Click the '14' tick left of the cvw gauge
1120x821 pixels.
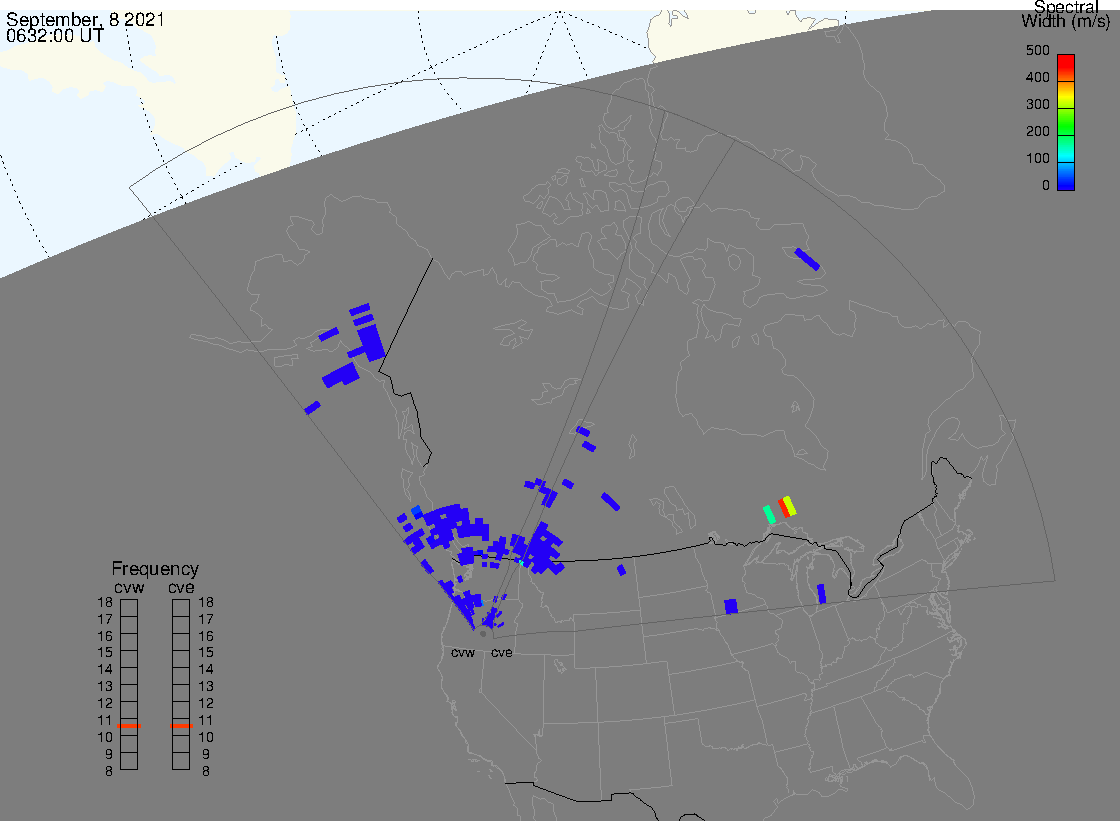pyautogui.click(x=105, y=670)
